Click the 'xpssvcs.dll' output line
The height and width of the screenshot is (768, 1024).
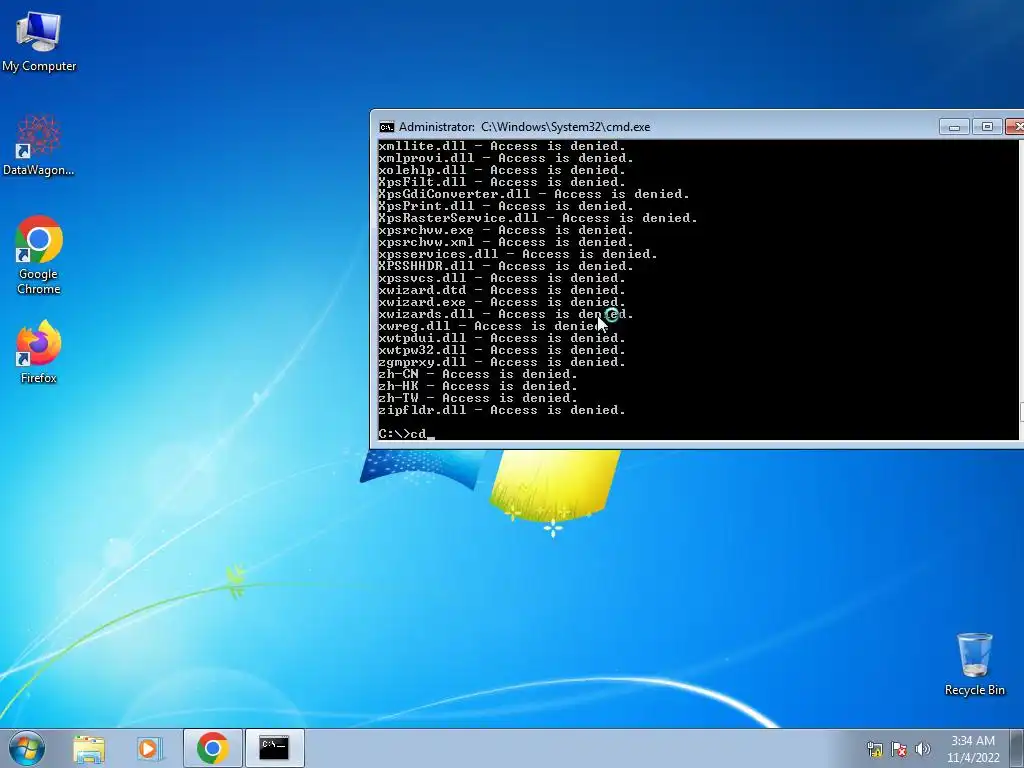(502, 278)
